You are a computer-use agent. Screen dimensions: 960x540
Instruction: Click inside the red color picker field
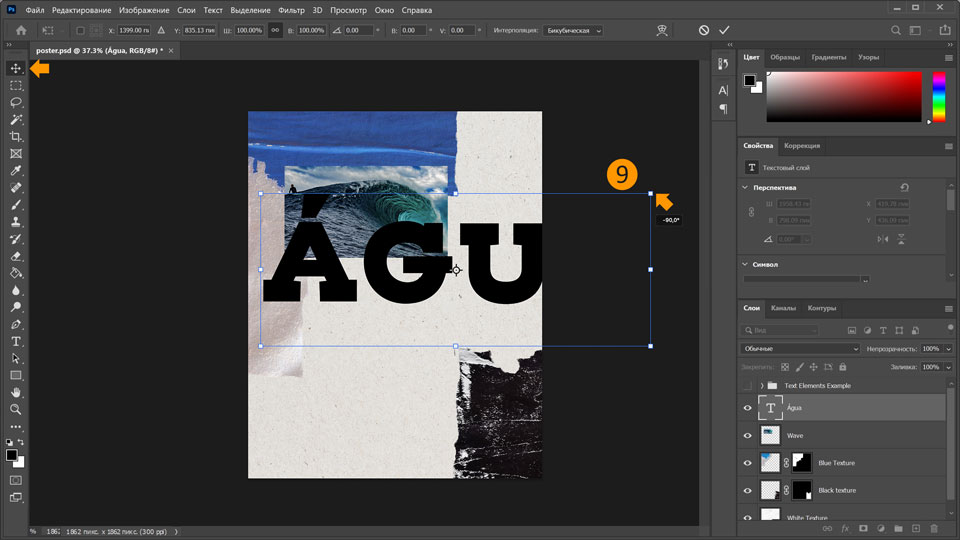[x=844, y=97]
